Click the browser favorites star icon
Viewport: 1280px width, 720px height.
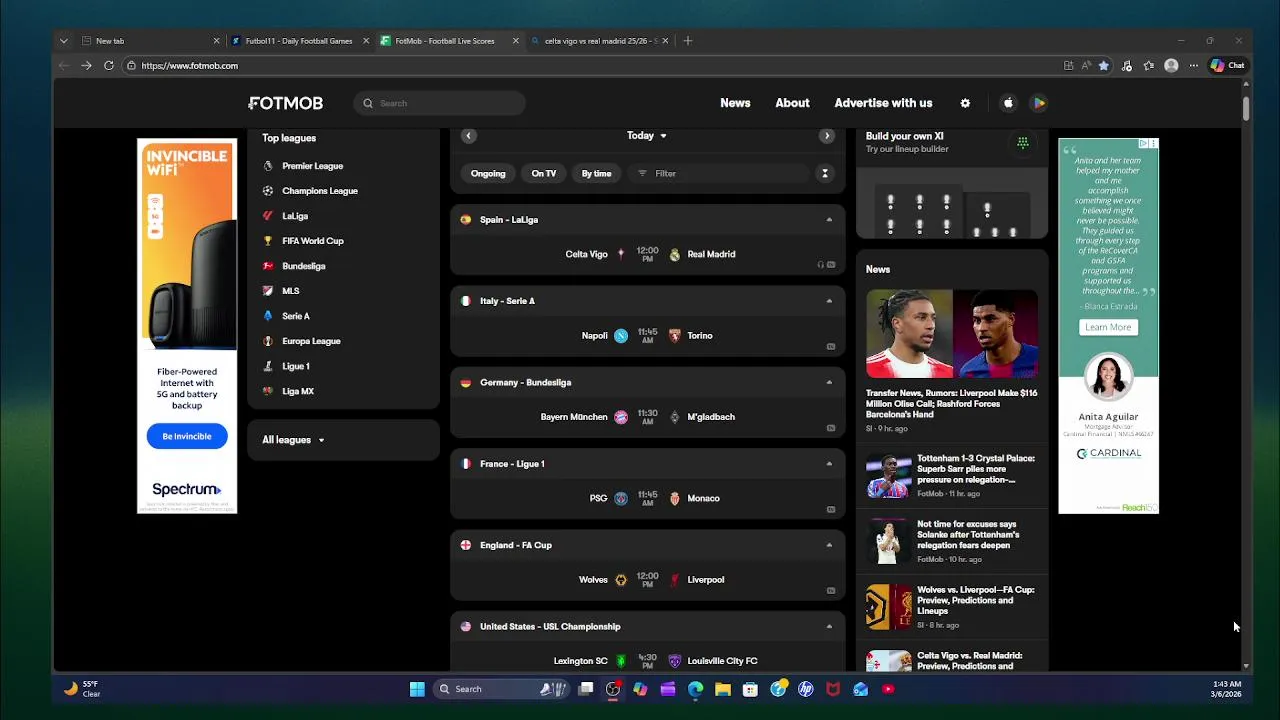(x=1104, y=66)
